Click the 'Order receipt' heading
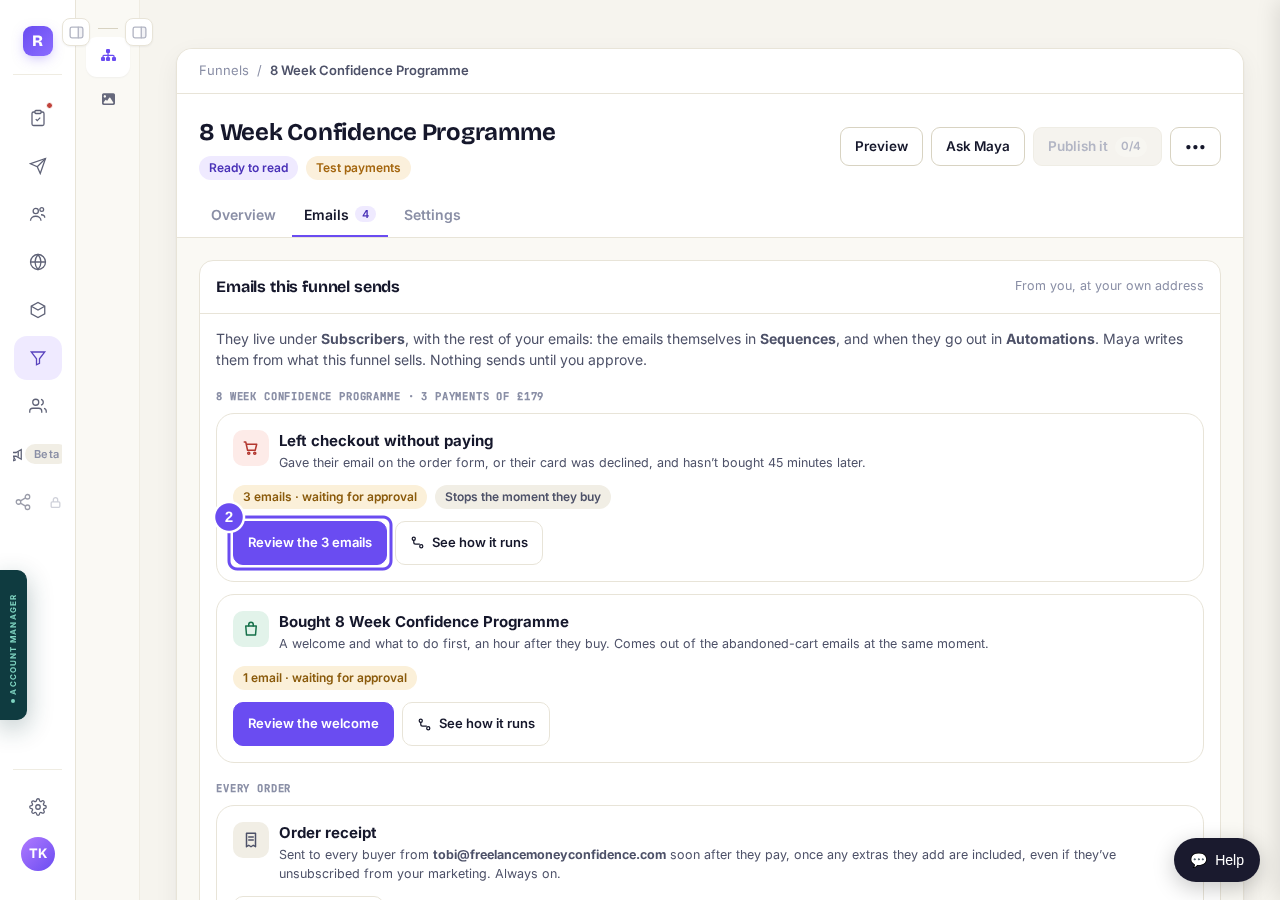 click(328, 832)
